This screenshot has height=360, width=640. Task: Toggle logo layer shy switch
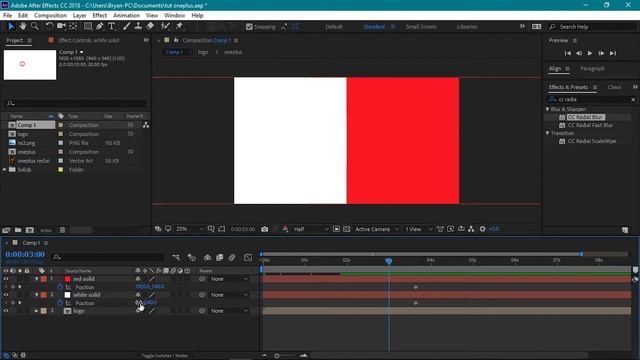coord(138,311)
